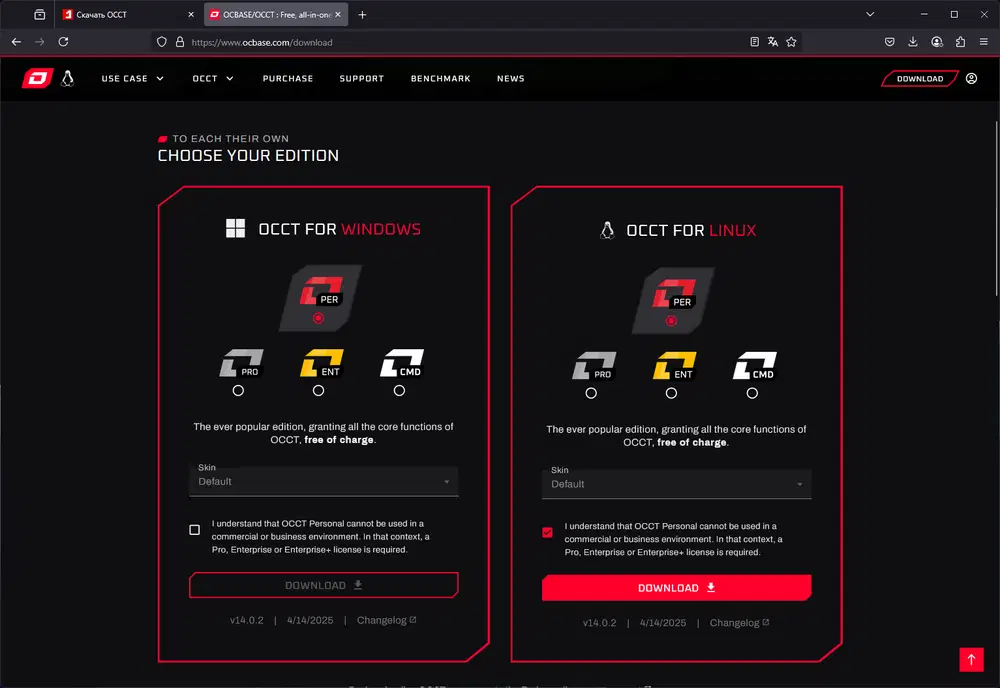Toggle reader view icon in the address bar
This screenshot has height=688, width=1000.
(x=754, y=42)
